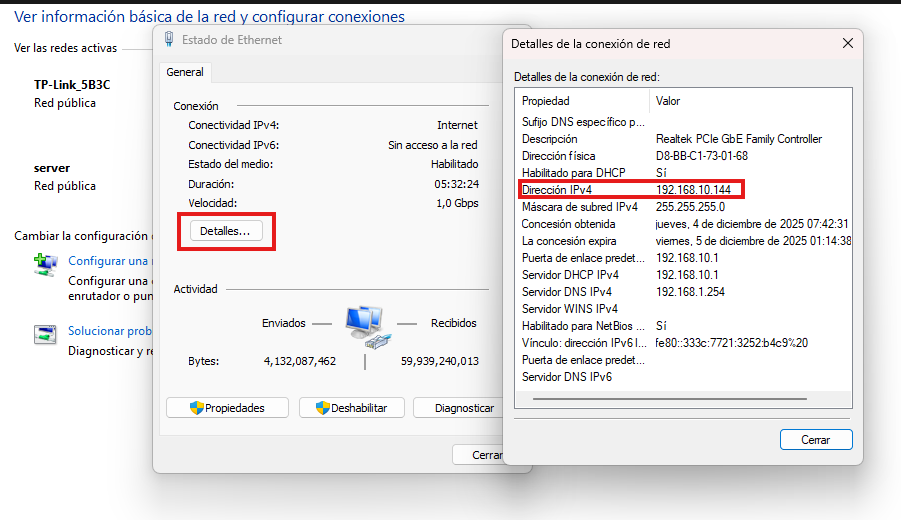This screenshot has width=901, height=520.
Task: Open the Detalles... button
Action: point(225,231)
